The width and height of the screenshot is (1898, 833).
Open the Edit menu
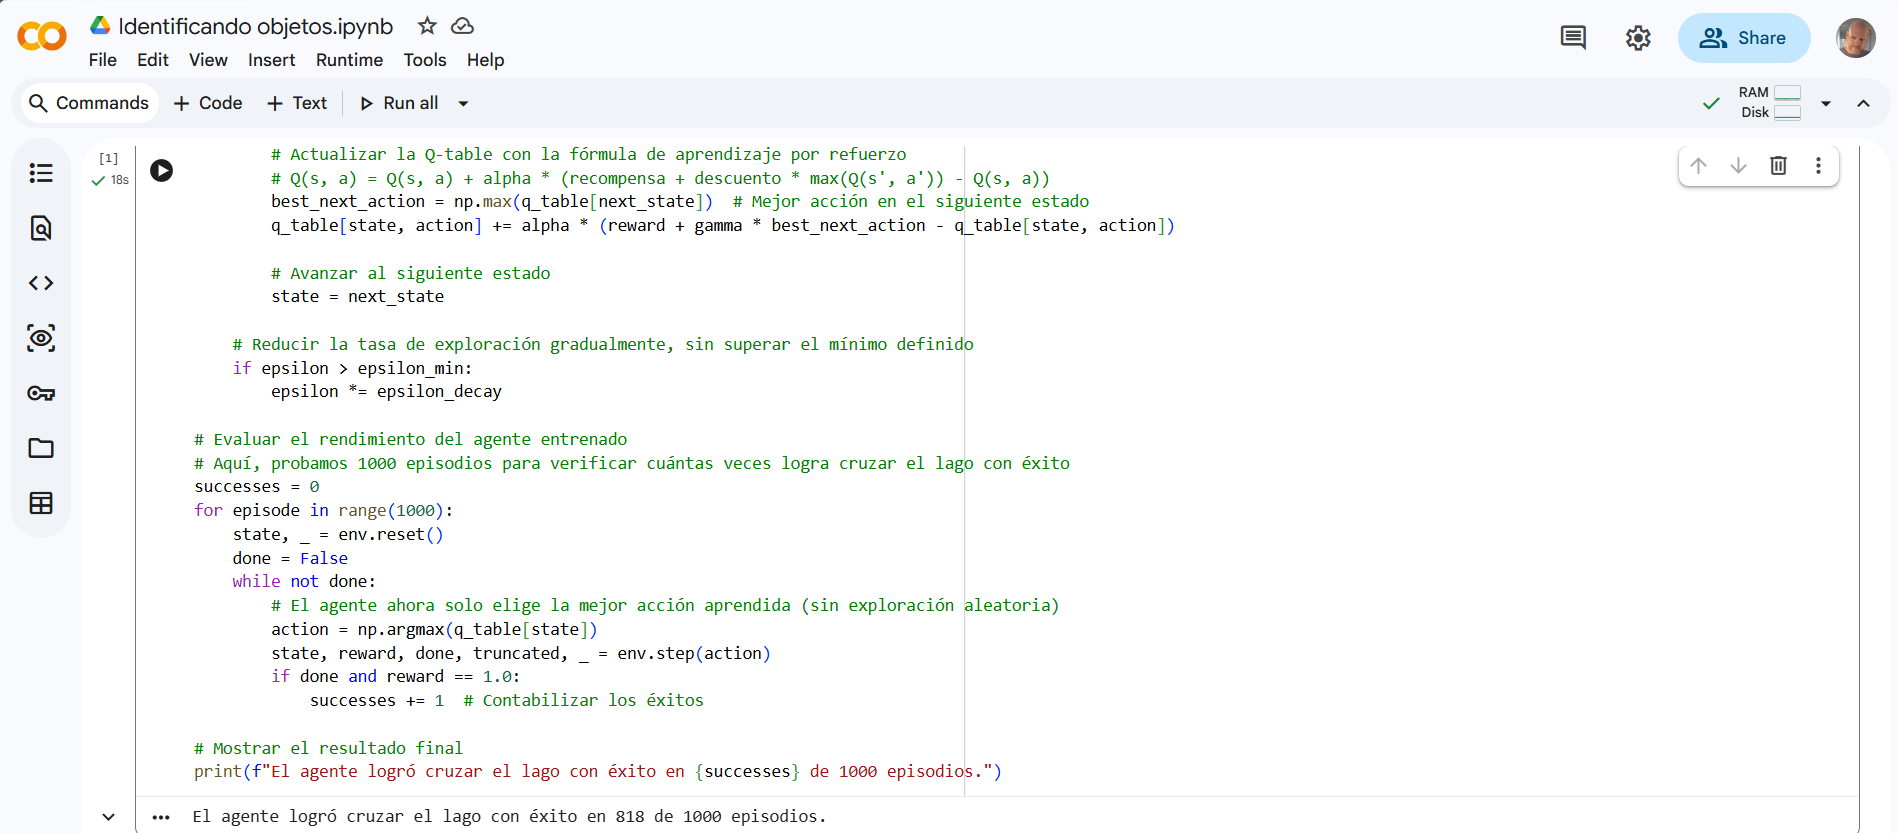152,60
